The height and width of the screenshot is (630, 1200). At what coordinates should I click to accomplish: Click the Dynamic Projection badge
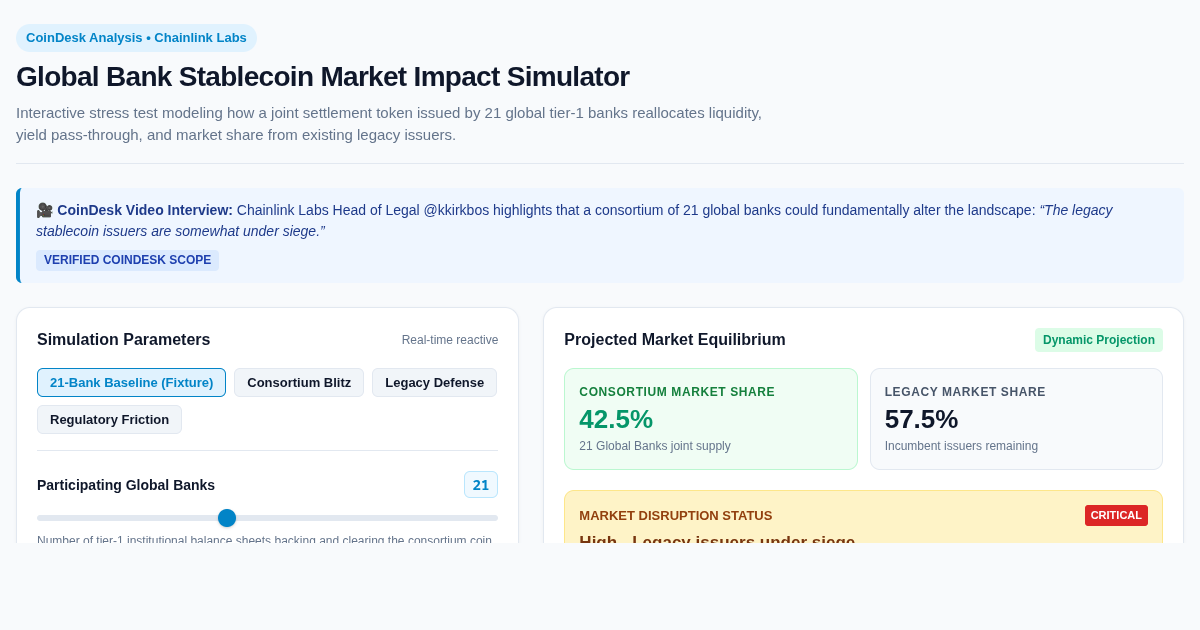tap(1099, 340)
